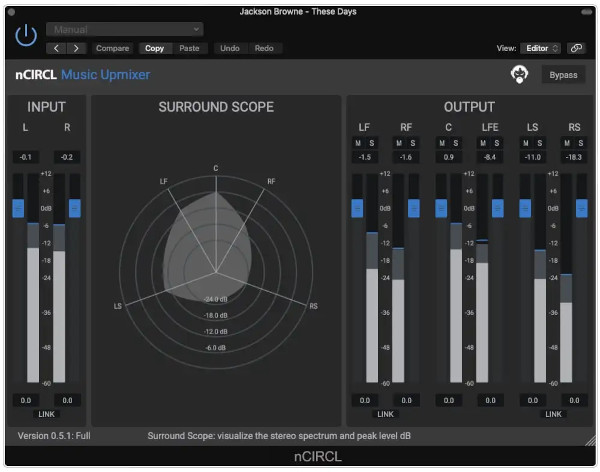Click the RF output fader handle
This screenshot has width=600, height=472.
click(x=414, y=209)
